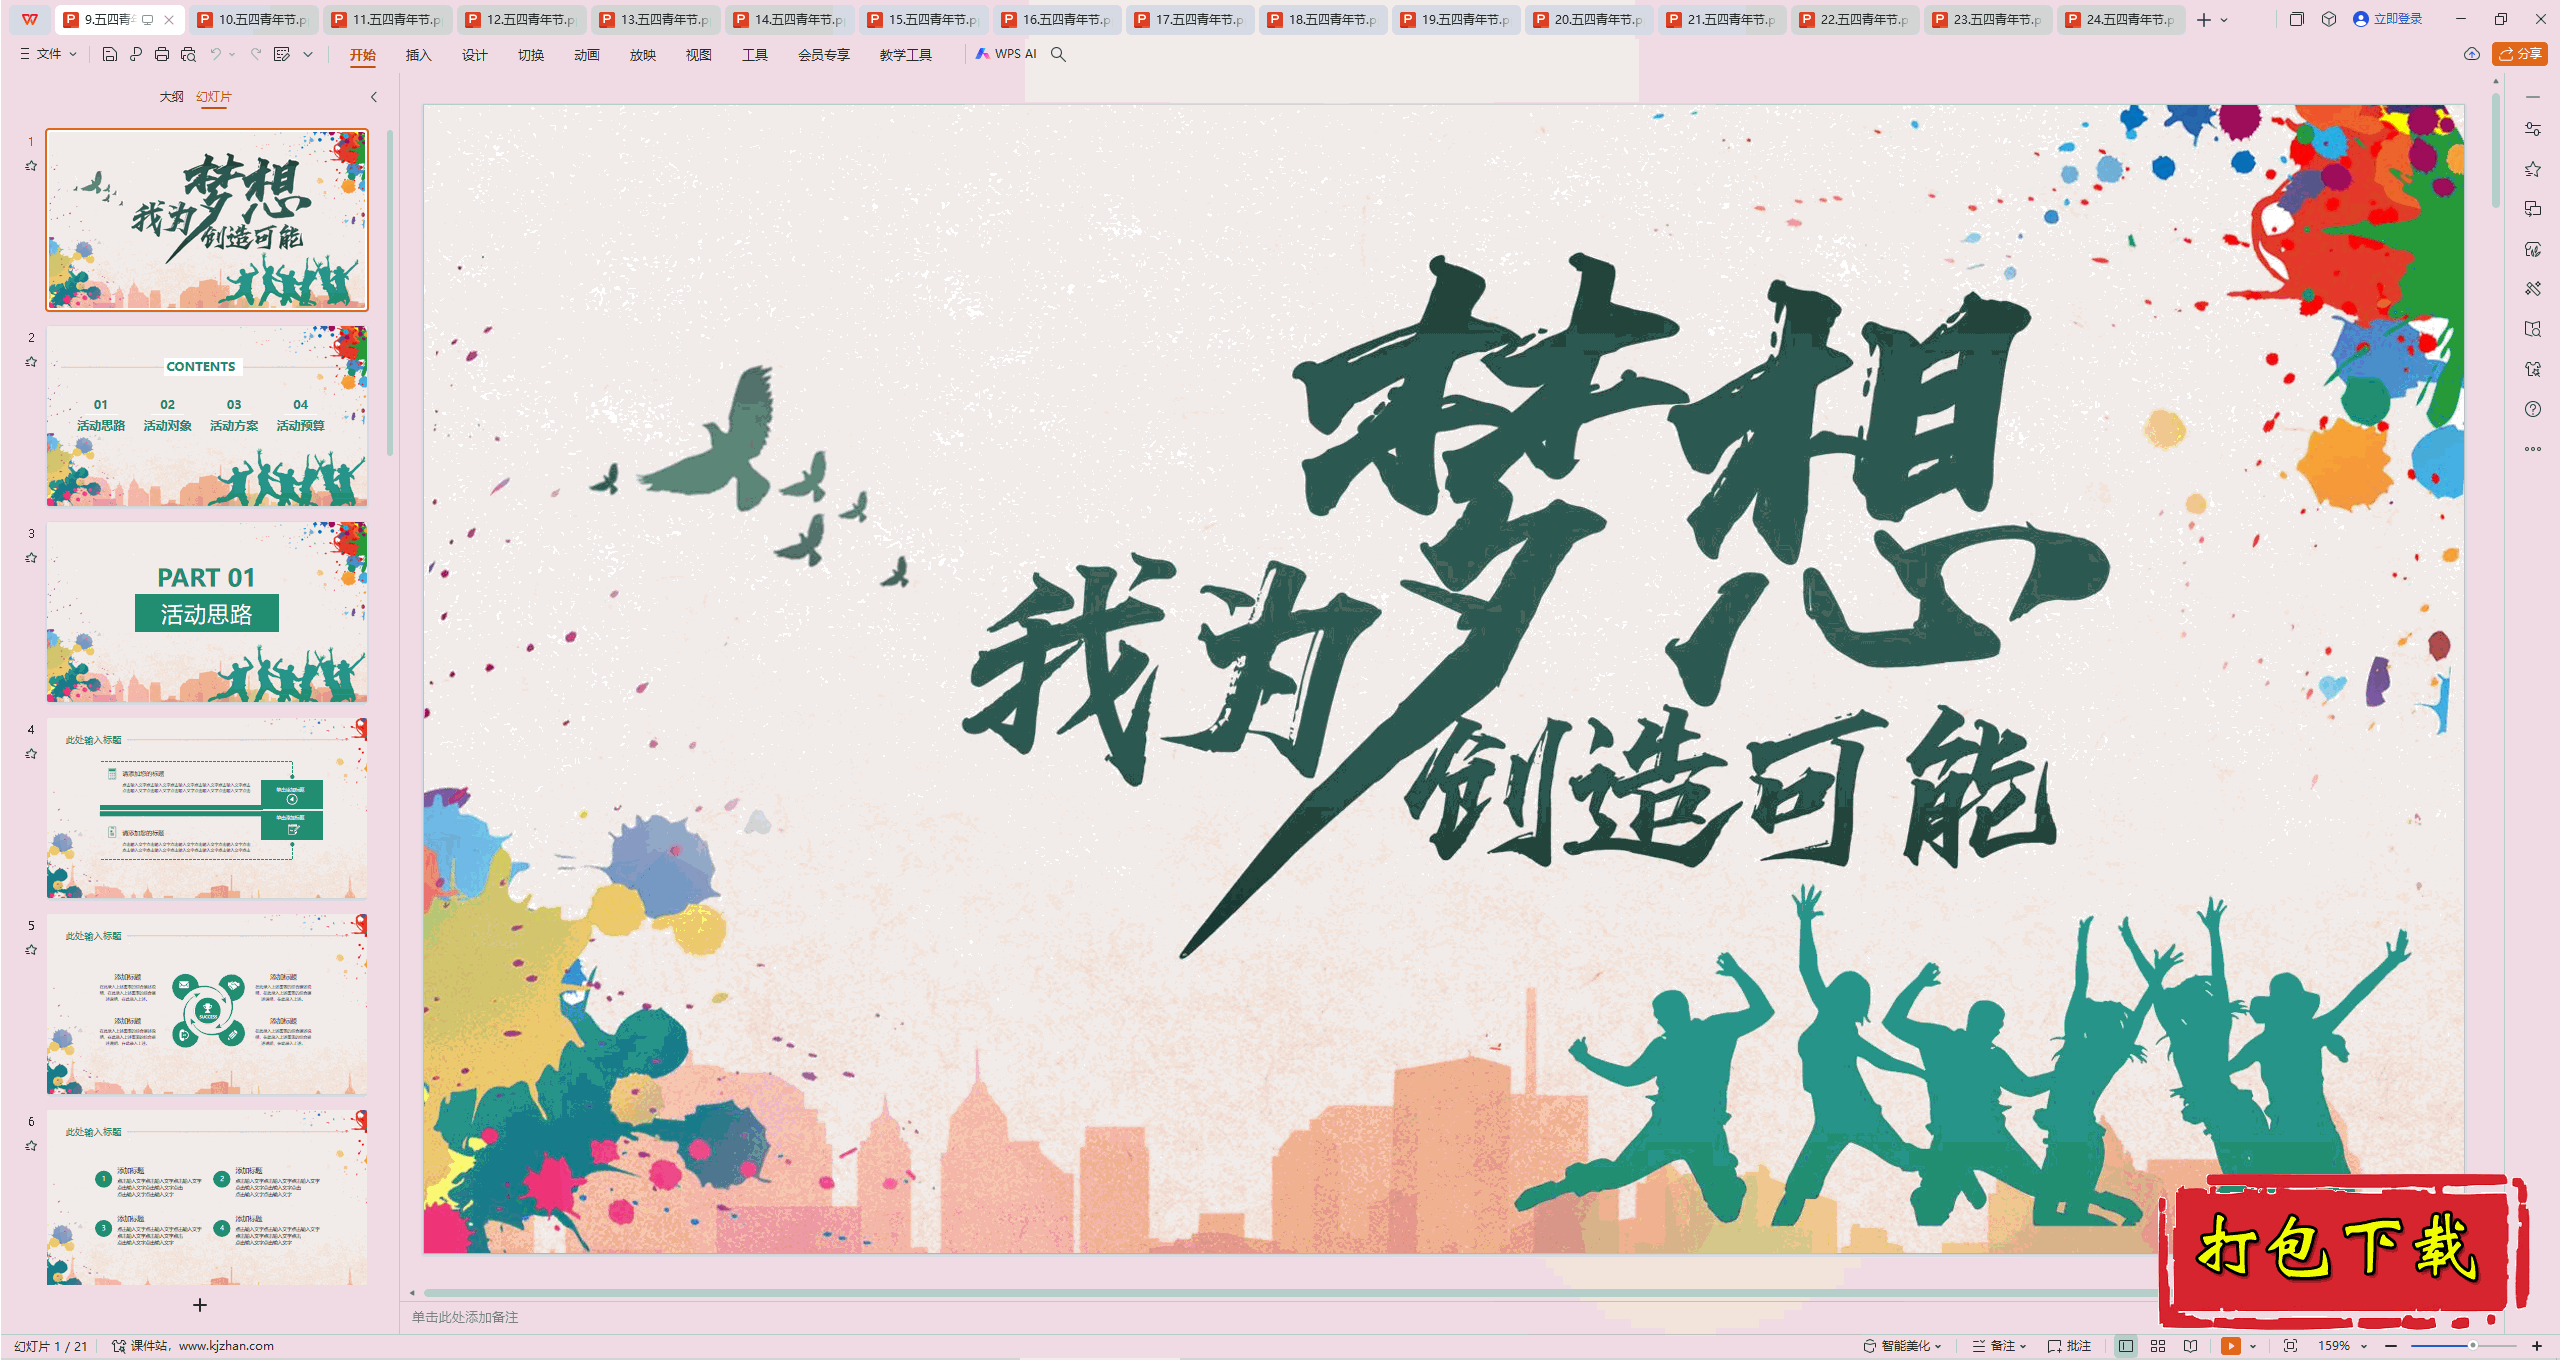Open the object properties sliders icon in sidebar
The height and width of the screenshot is (1360, 2560).
point(2533,129)
